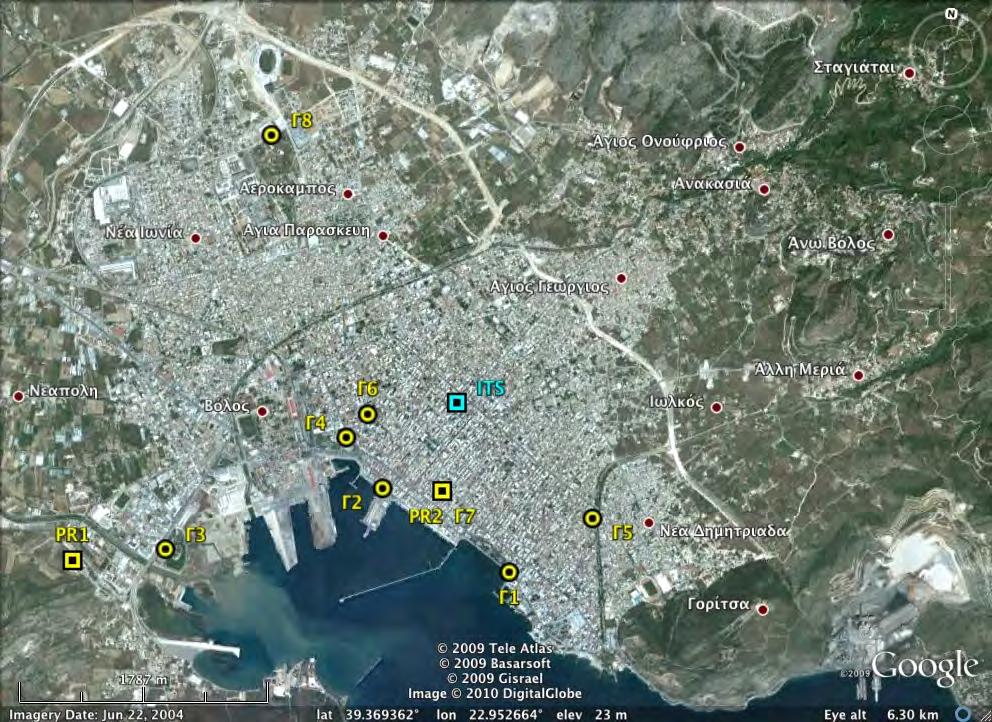The width and height of the screenshot is (992, 722).
Task: Select the Γ3 circle placemark
Action: [166, 549]
